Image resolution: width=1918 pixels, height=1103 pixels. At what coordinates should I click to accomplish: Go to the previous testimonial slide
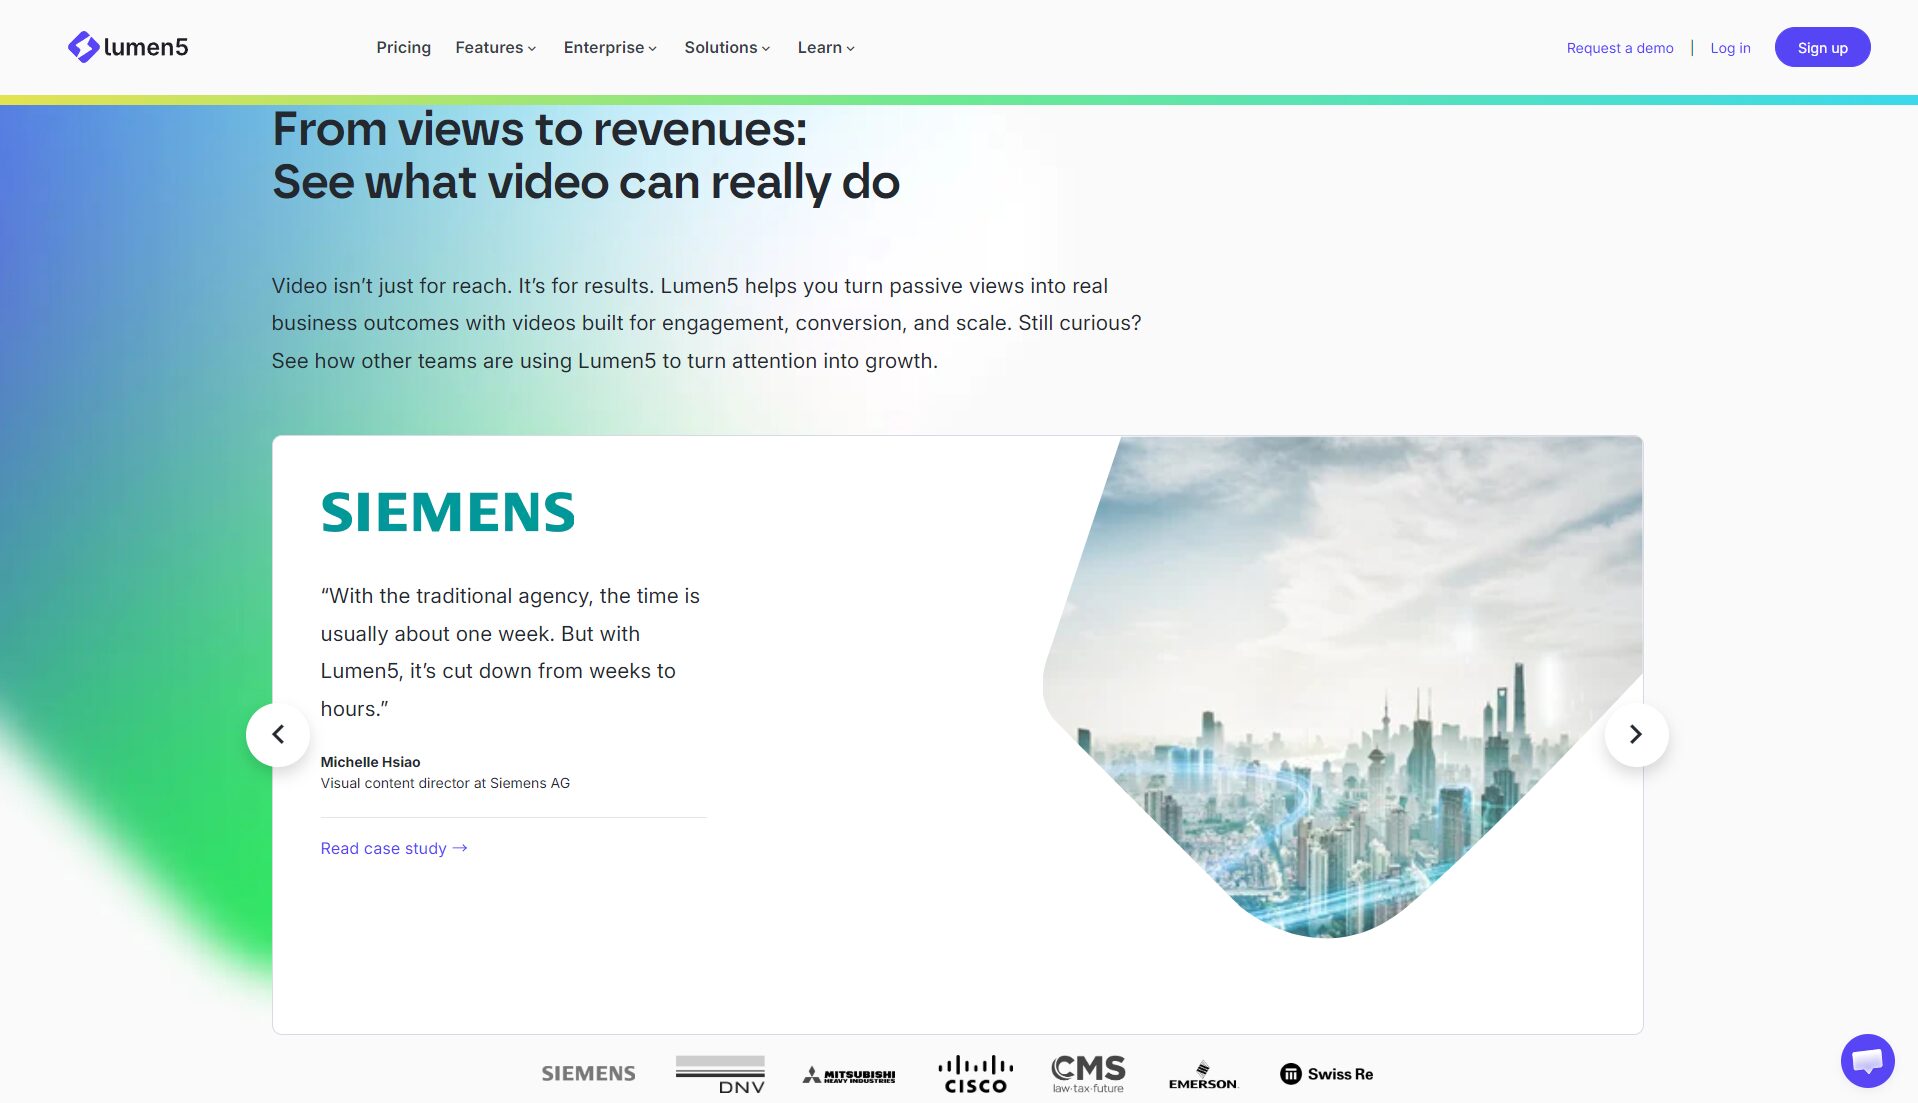278,735
